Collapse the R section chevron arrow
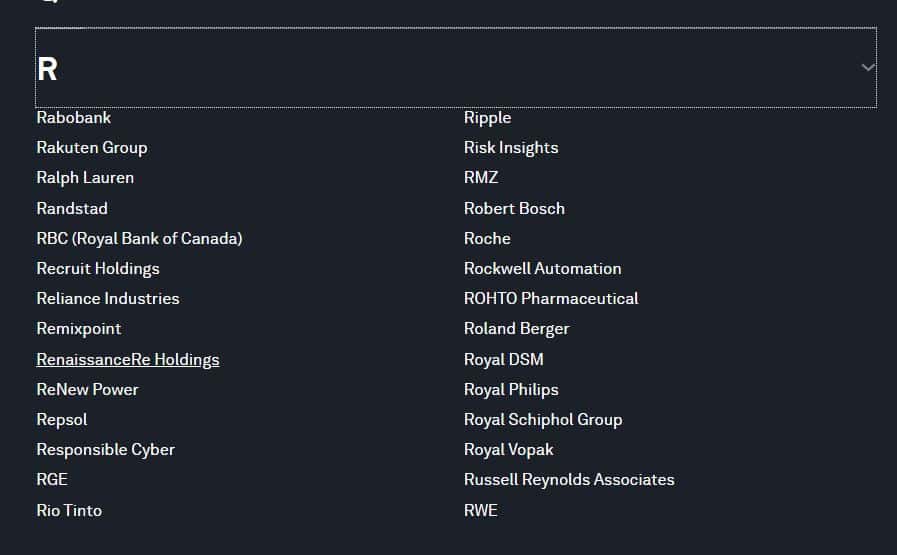897x555 pixels. click(868, 68)
